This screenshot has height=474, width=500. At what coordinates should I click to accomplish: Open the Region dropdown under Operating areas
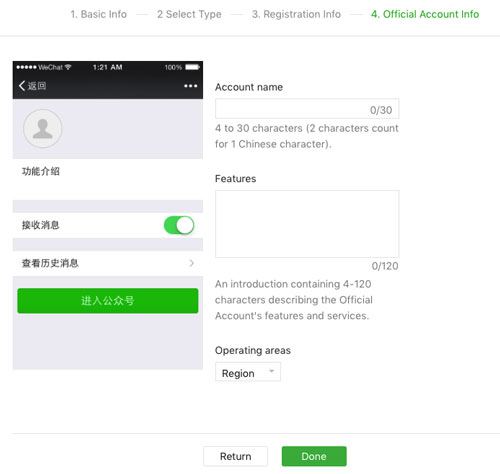click(248, 372)
